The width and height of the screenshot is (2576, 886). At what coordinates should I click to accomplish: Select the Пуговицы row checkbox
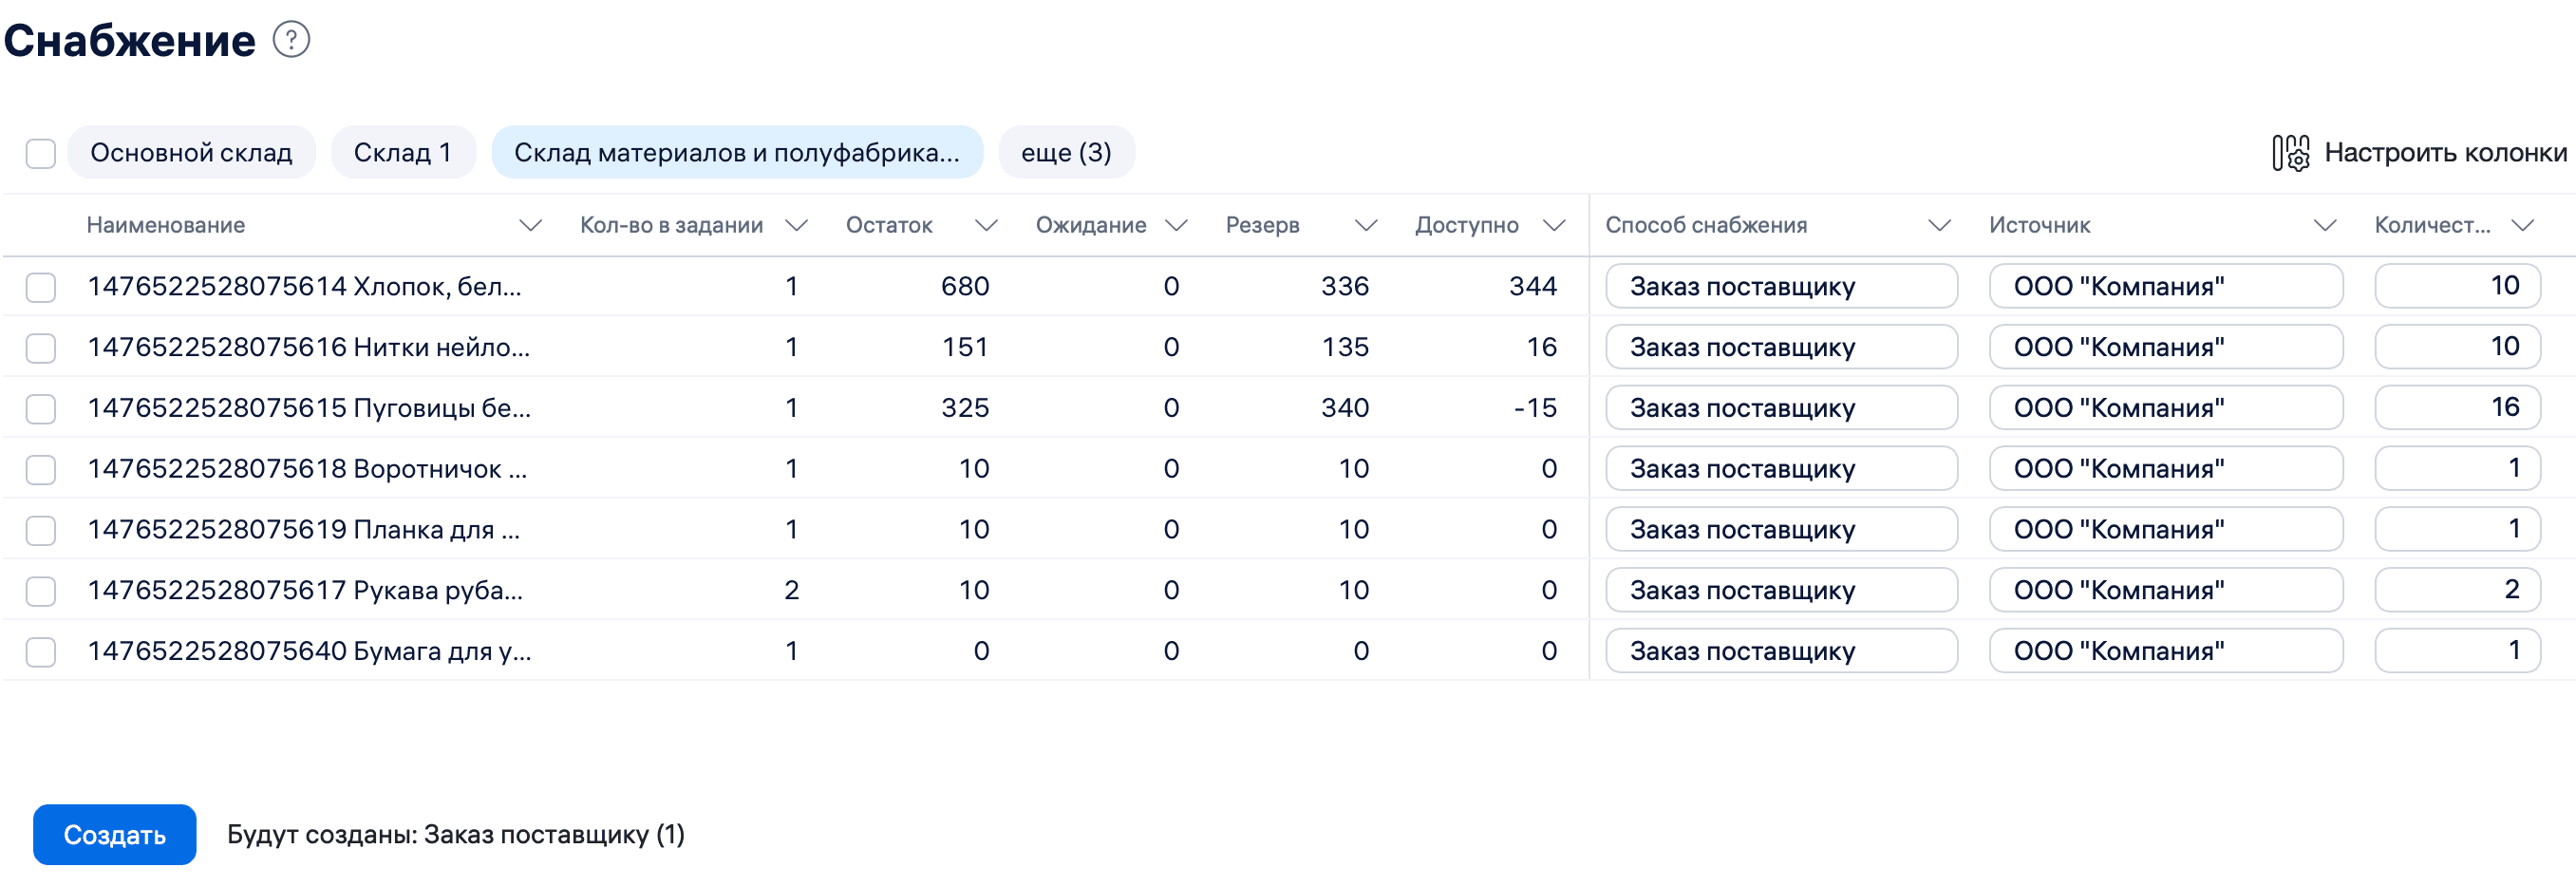(x=41, y=409)
